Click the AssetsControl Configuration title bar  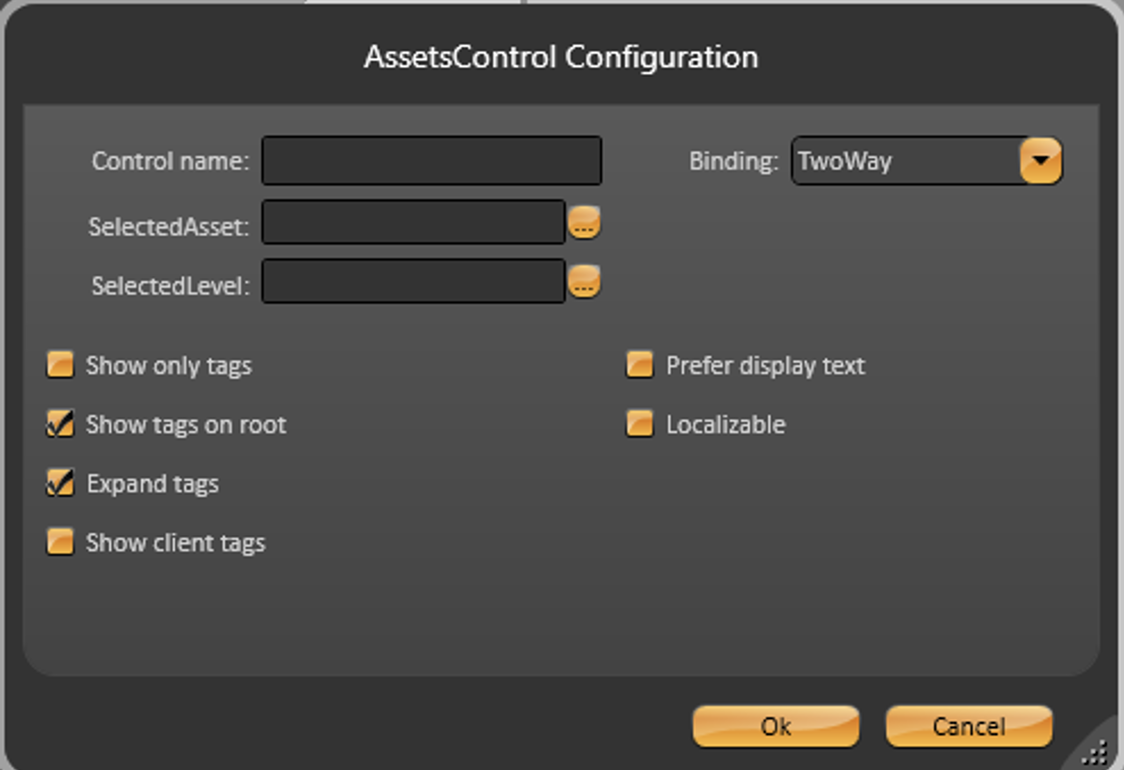point(561,57)
